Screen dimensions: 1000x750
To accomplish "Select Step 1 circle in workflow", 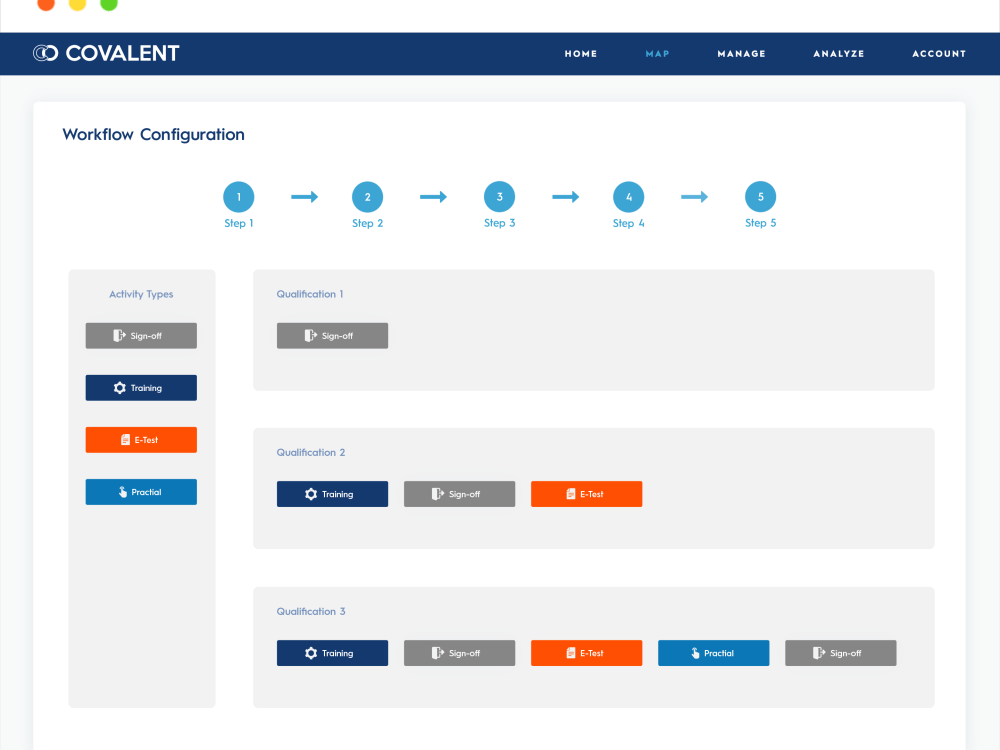I will point(239,197).
